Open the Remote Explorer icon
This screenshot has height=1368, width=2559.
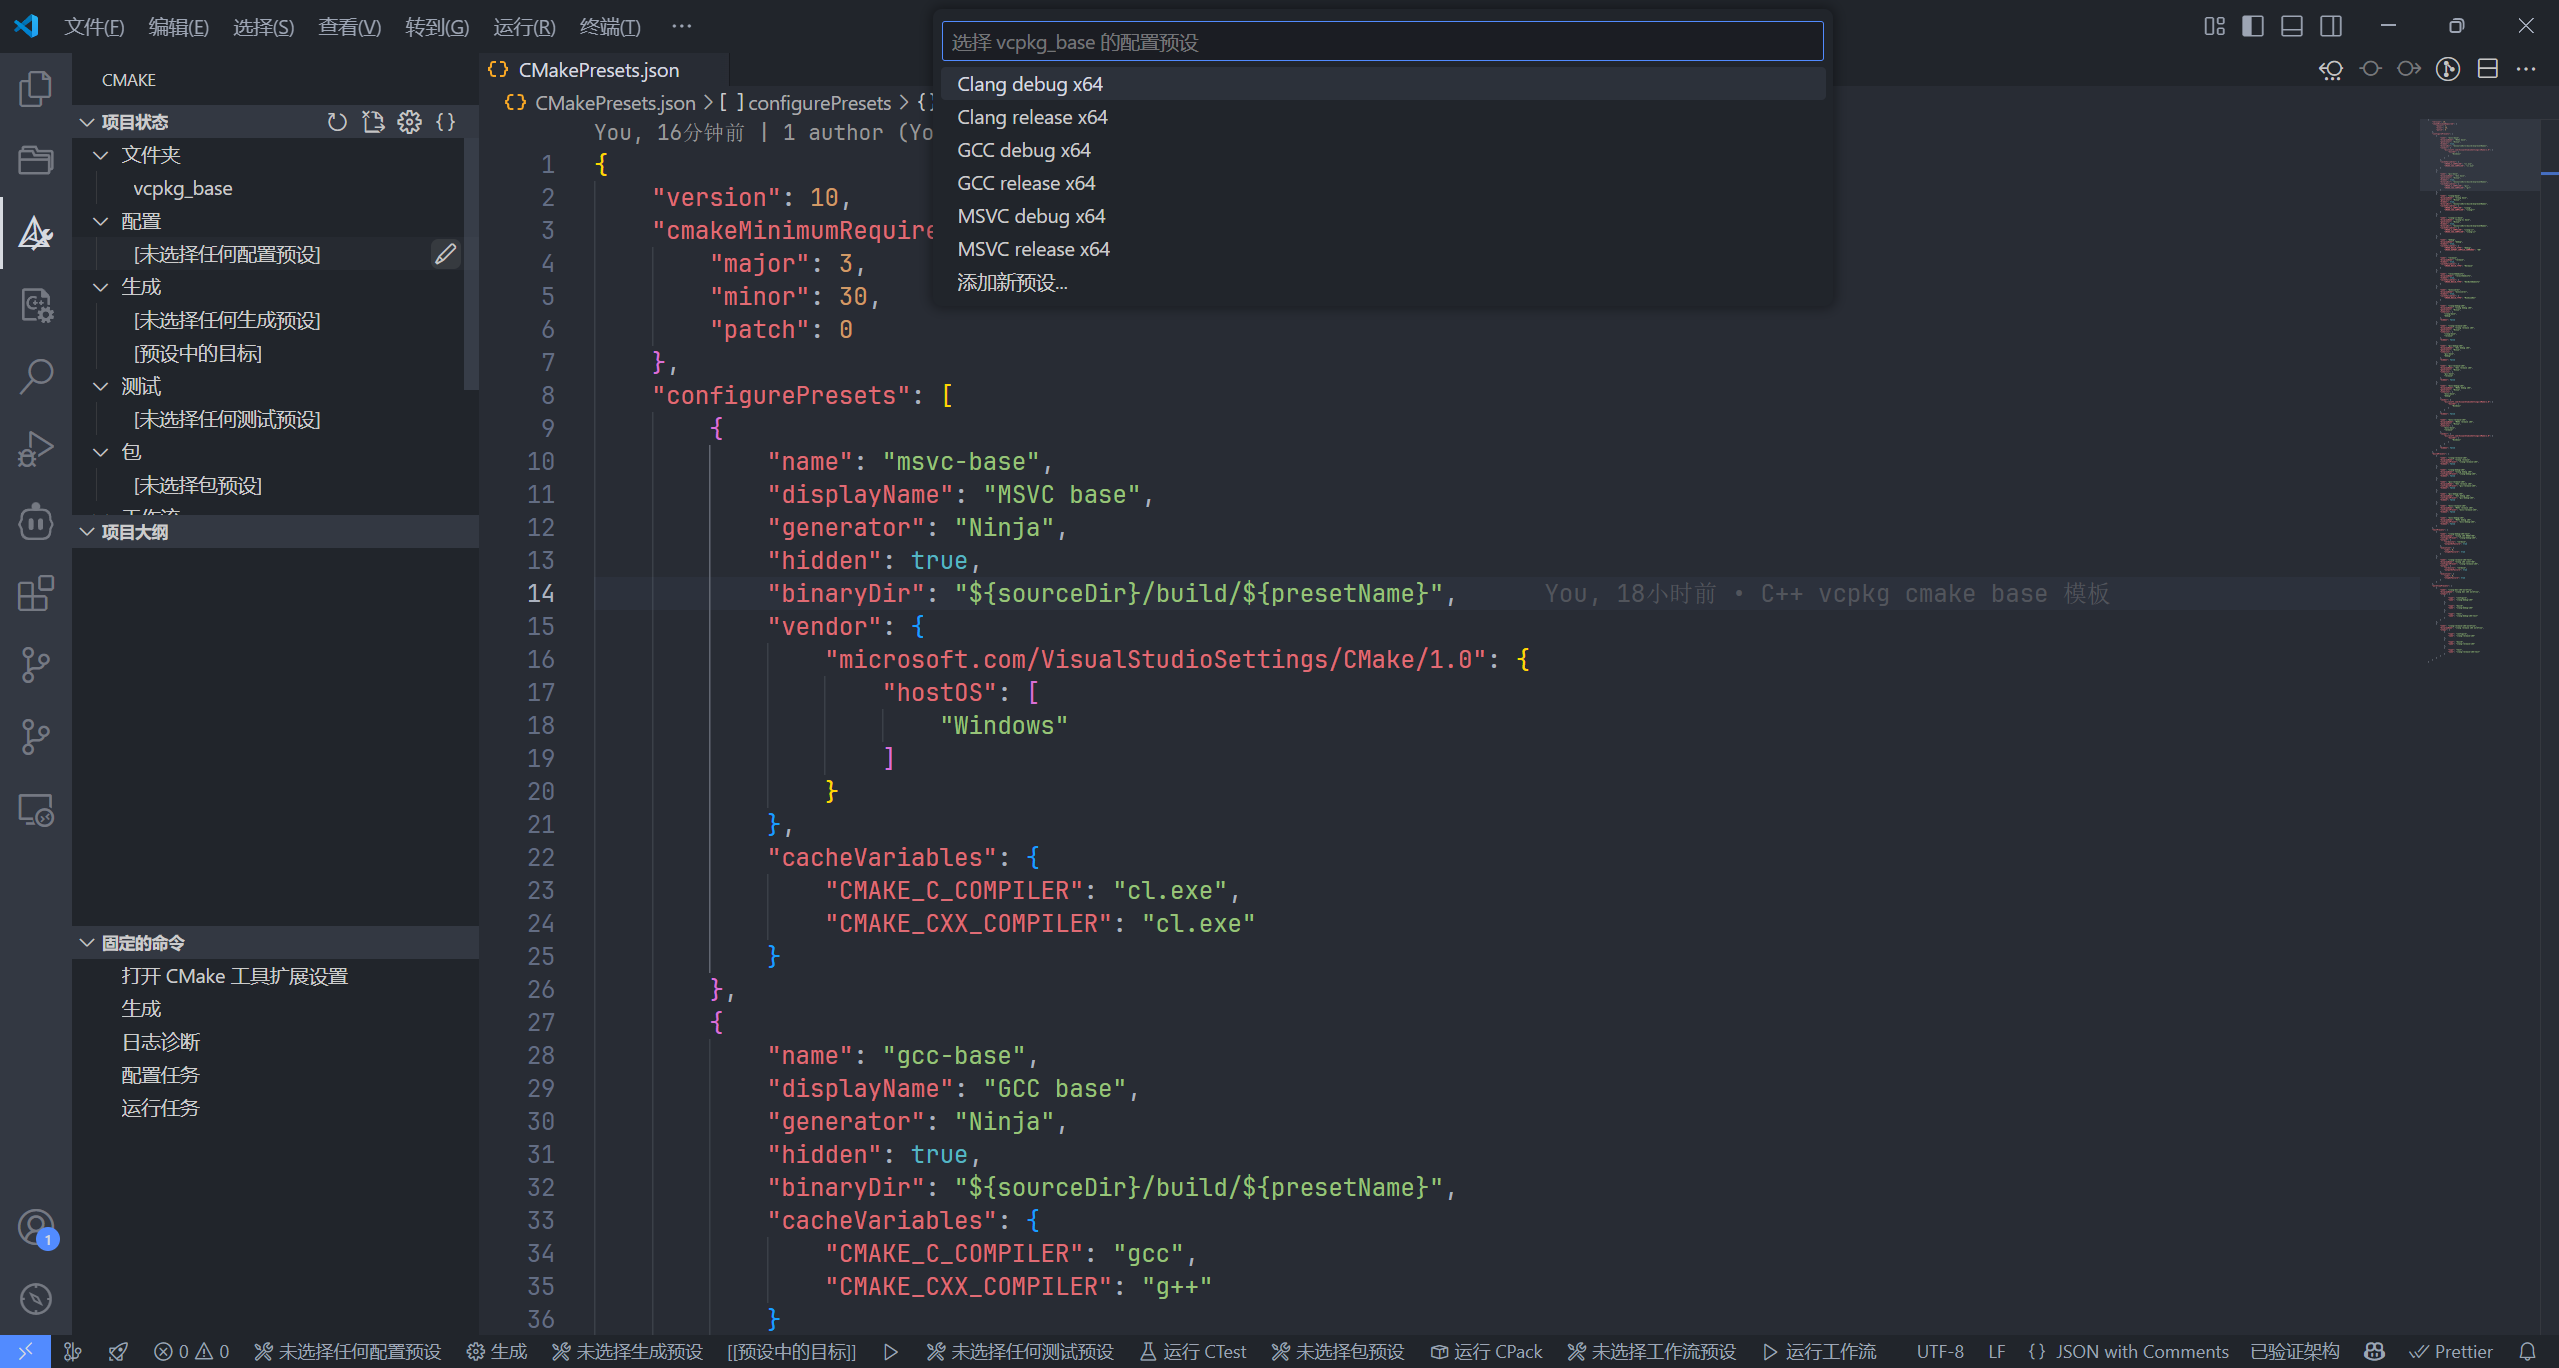tap(36, 809)
